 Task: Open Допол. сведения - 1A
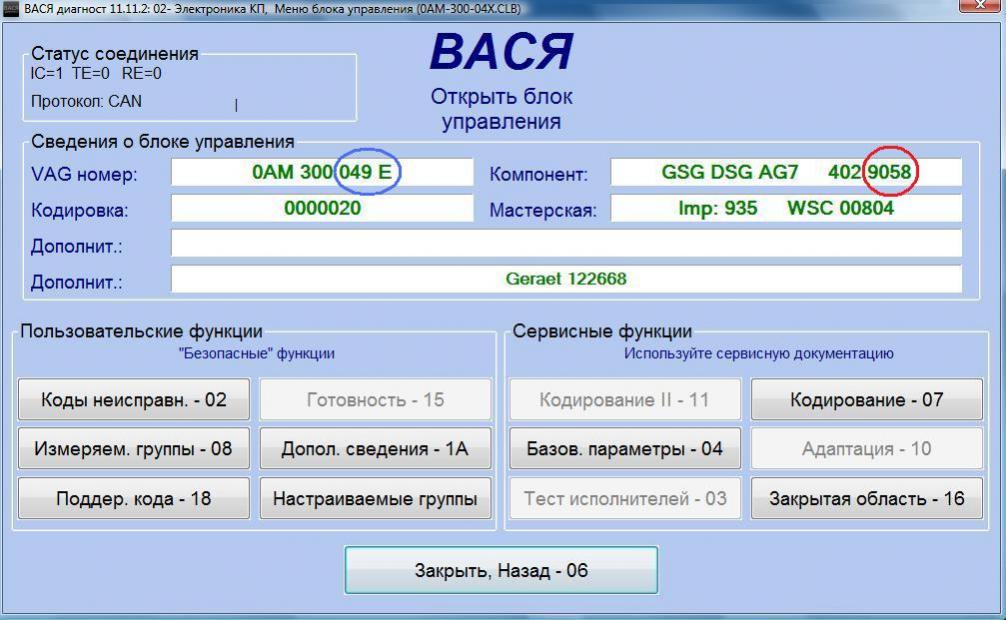[375, 448]
